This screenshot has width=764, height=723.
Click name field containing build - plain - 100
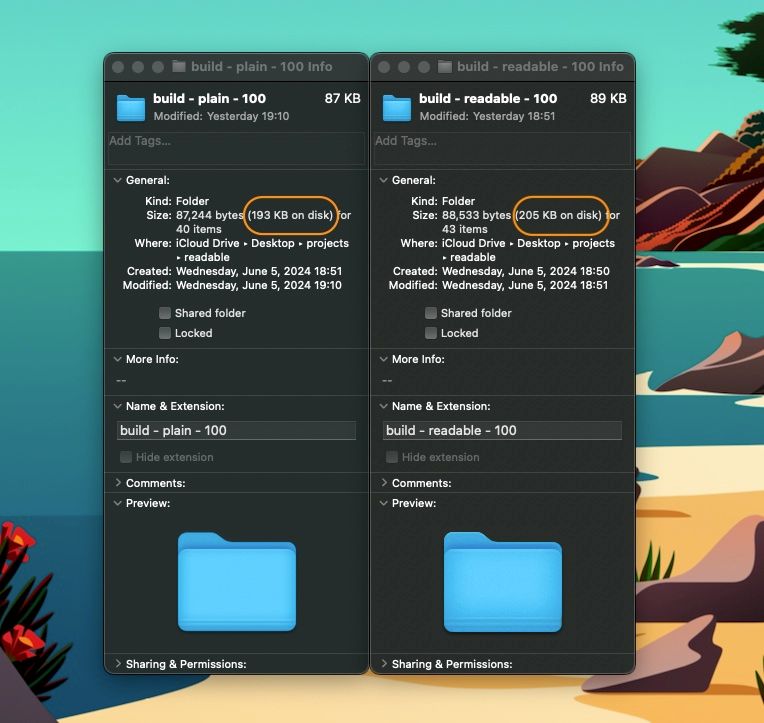click(x=236, y=431)
